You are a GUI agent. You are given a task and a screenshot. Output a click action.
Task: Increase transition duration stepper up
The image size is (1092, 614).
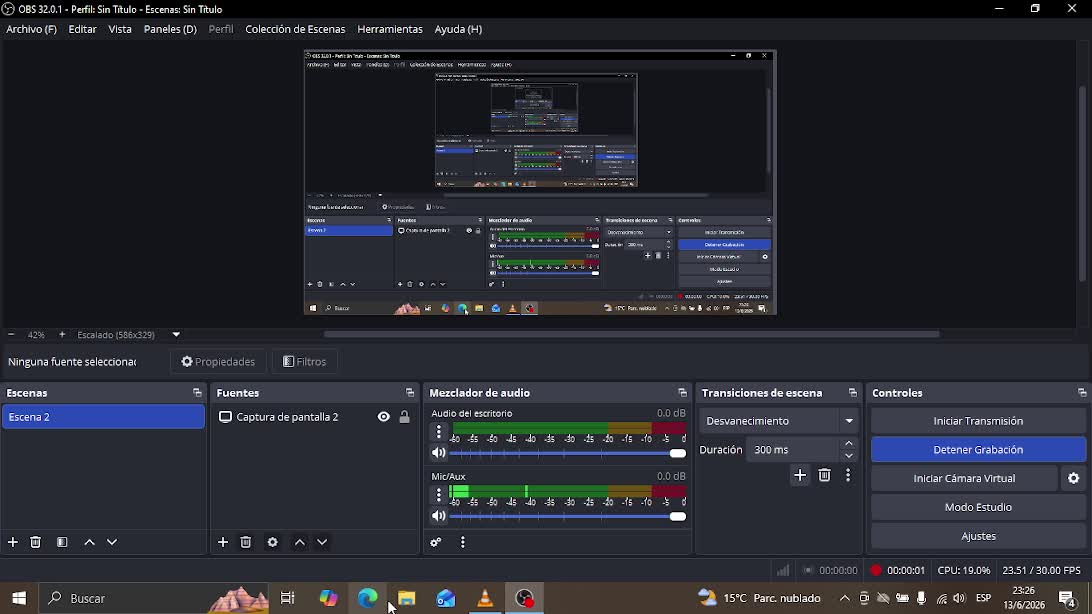[848, 443]
